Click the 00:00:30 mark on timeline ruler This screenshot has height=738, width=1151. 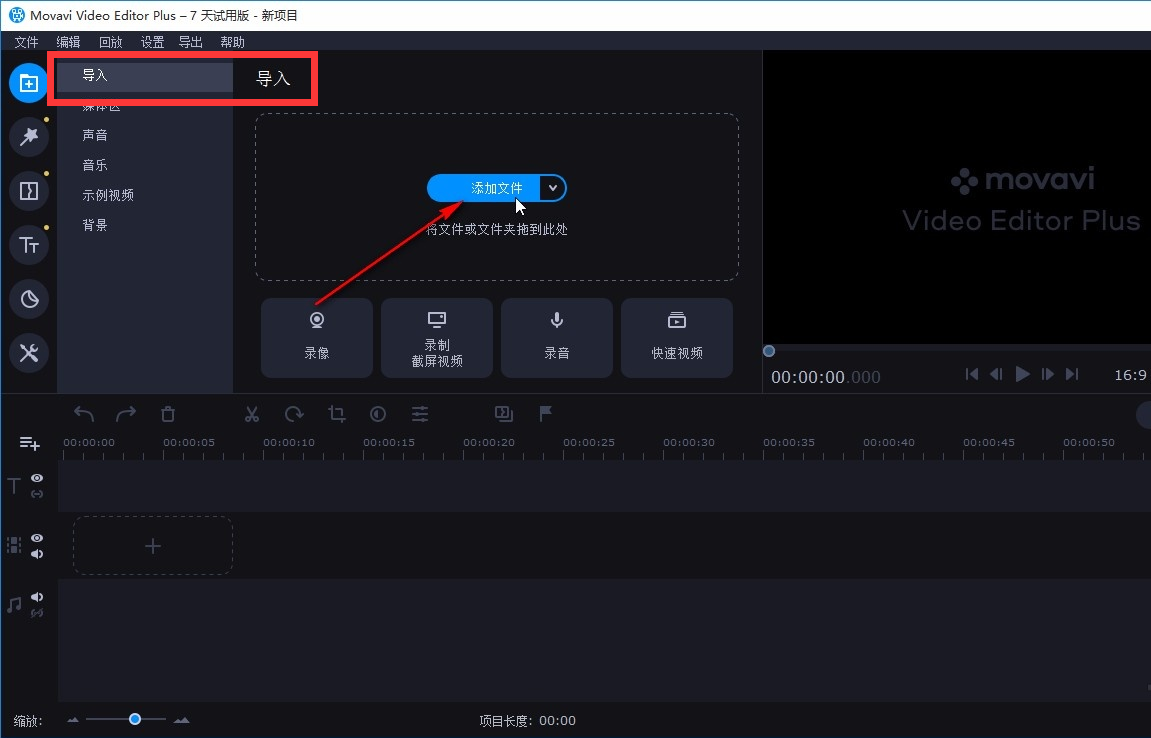pos(689,443)
